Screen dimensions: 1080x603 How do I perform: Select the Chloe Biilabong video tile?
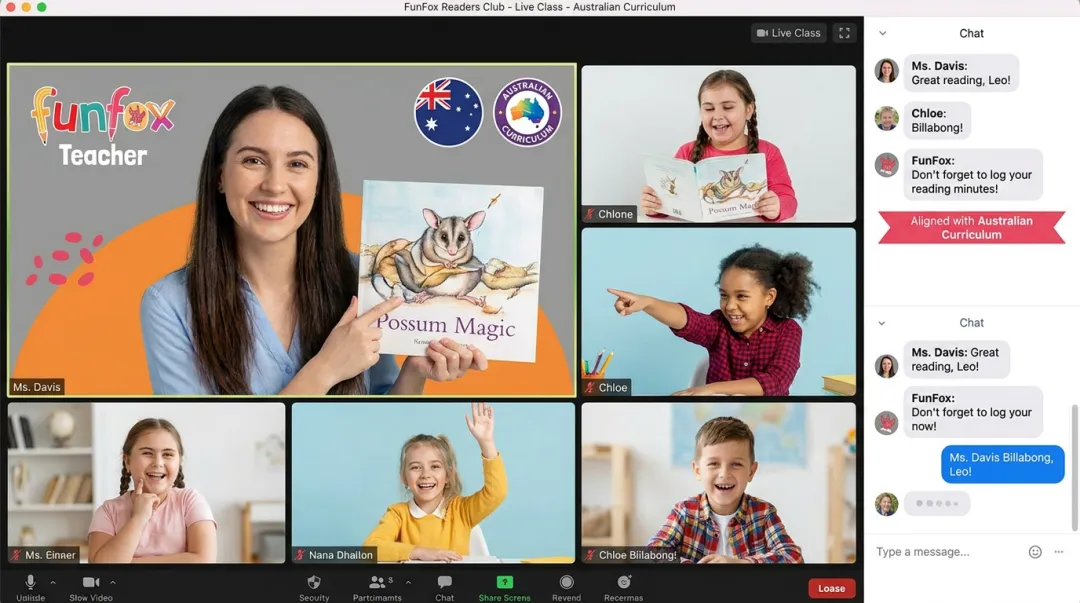tap(718, 482)
